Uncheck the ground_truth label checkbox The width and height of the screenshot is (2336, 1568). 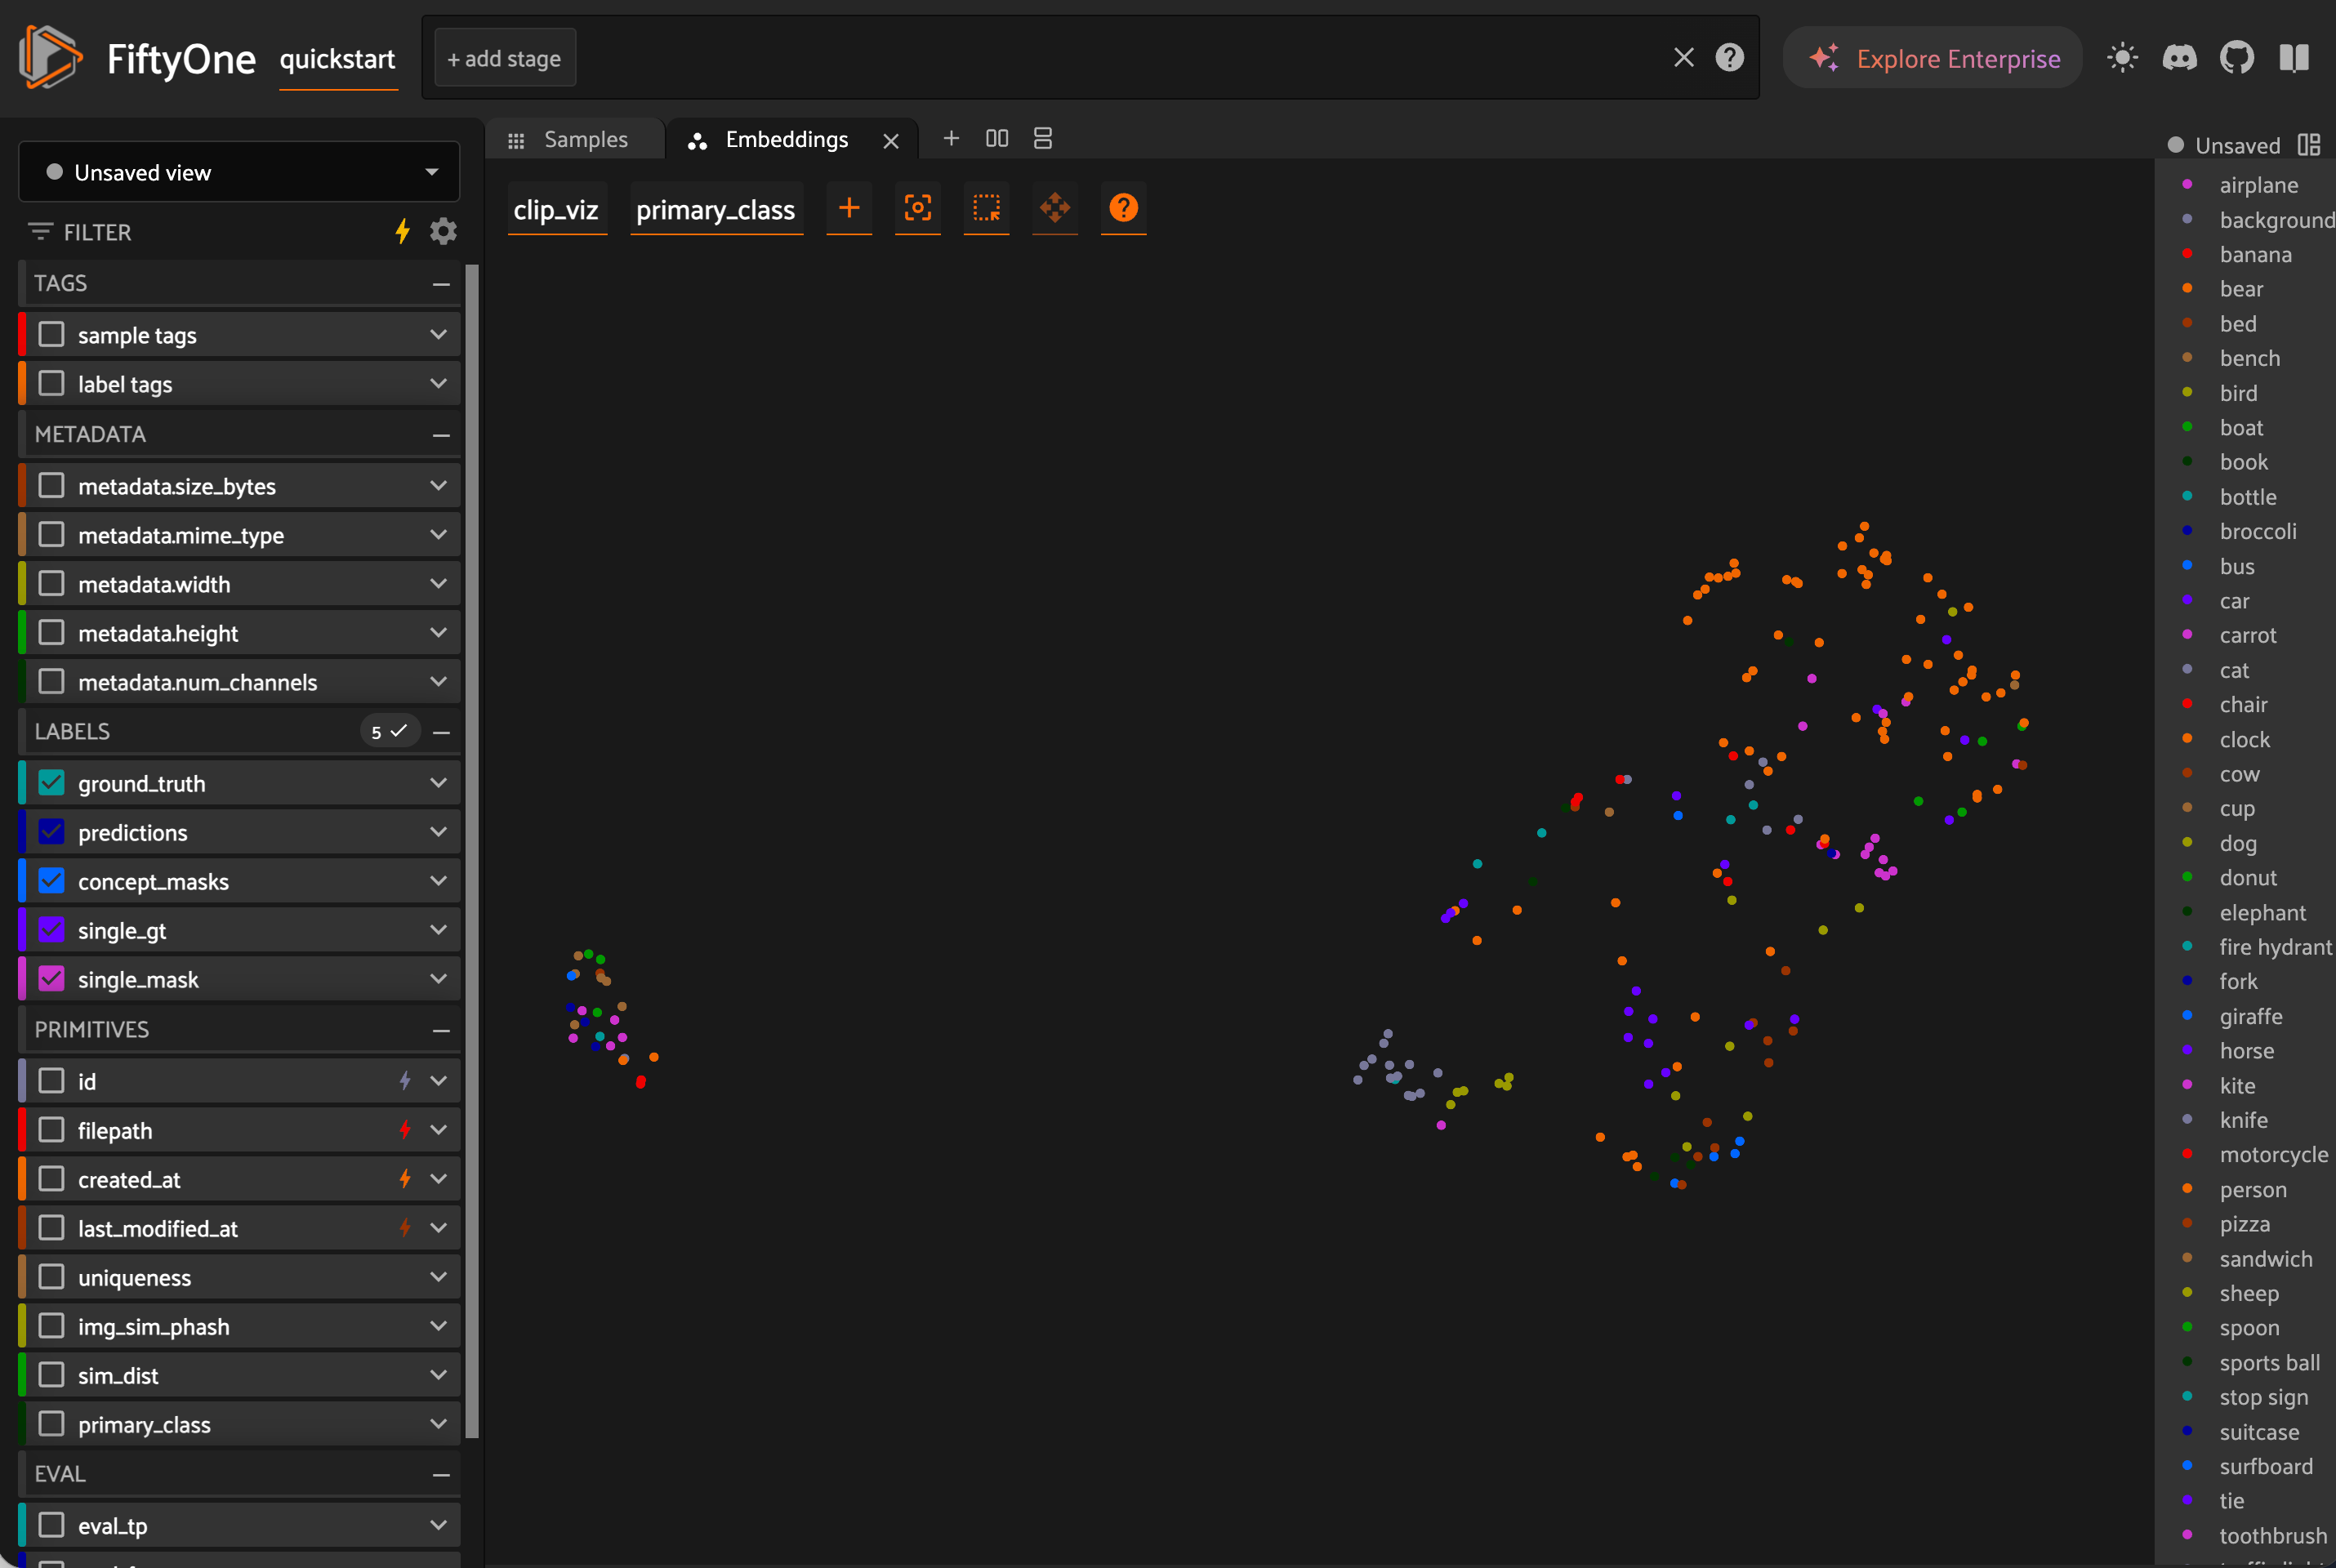click(51, 783)
